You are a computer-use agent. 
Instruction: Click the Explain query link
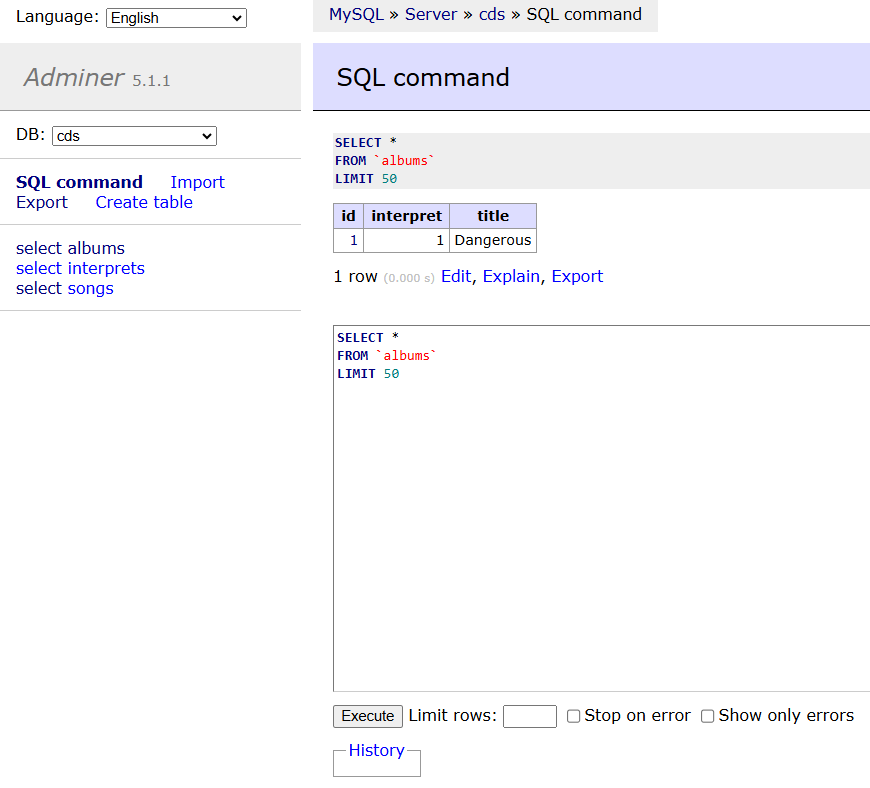pyautogui.click(x=511, y=276)
